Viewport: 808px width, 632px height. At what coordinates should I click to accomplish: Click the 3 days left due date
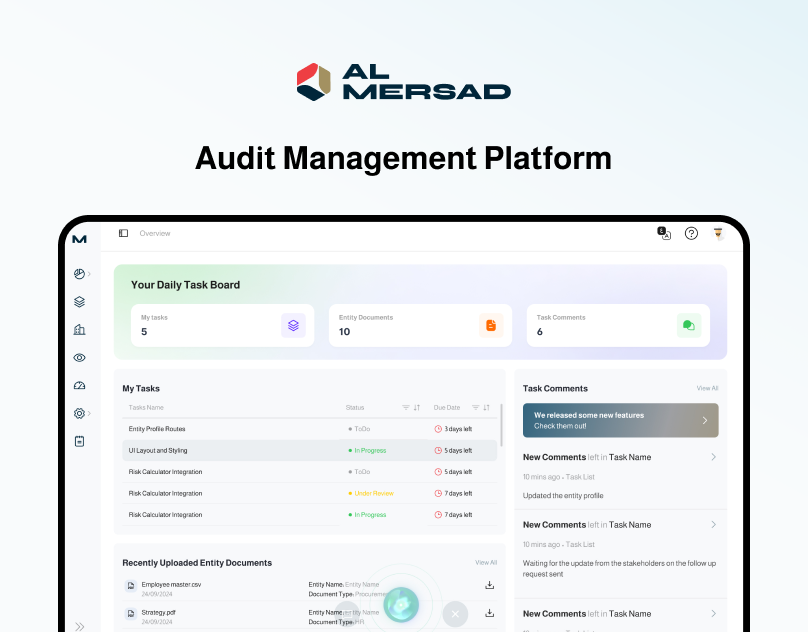[x=458, y=429]
